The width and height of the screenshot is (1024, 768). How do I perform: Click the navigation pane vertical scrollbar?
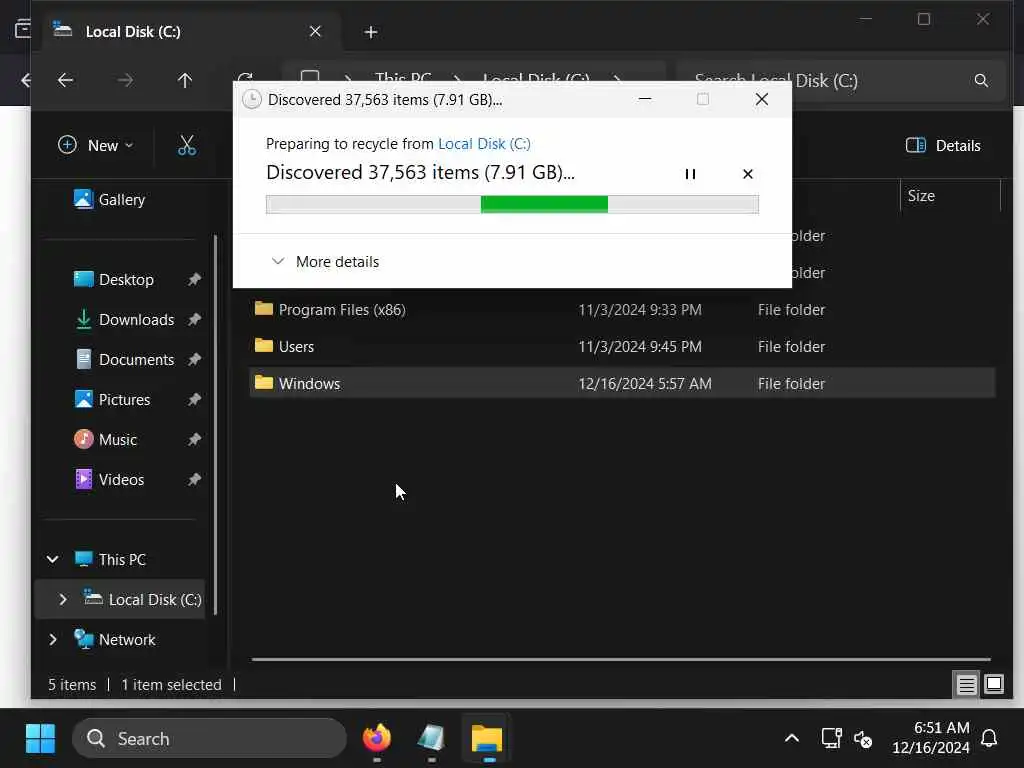(215, 424)
